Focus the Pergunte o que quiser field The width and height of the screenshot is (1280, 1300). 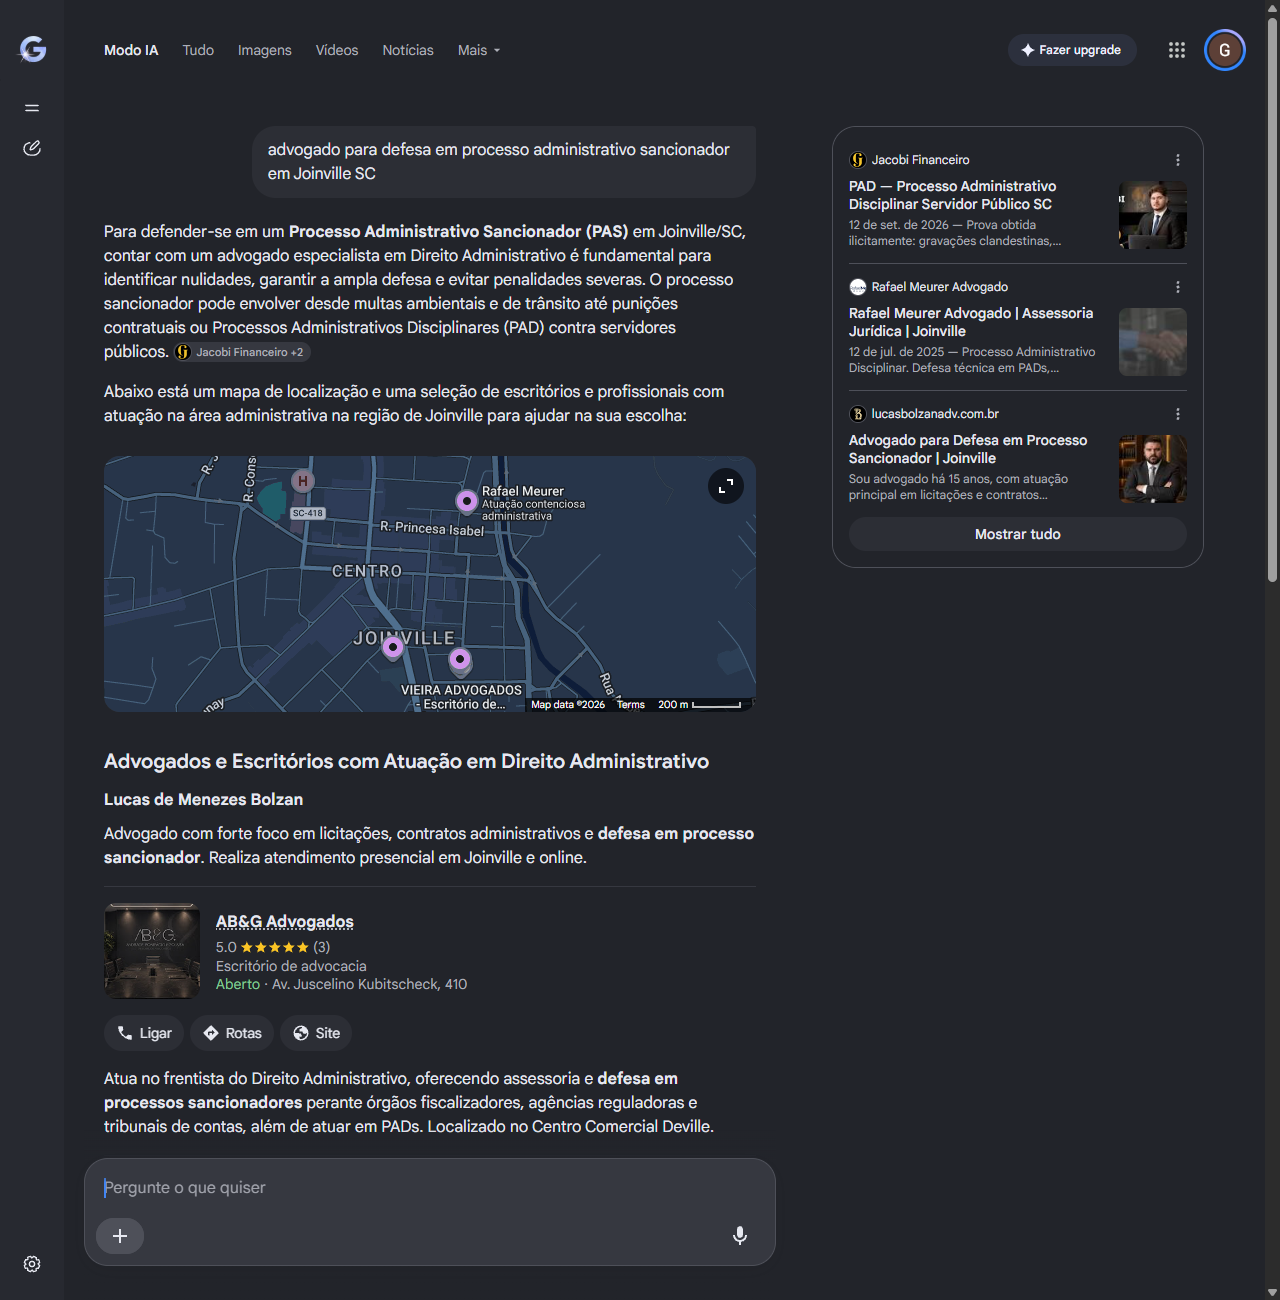click(x=430, y=1188)
